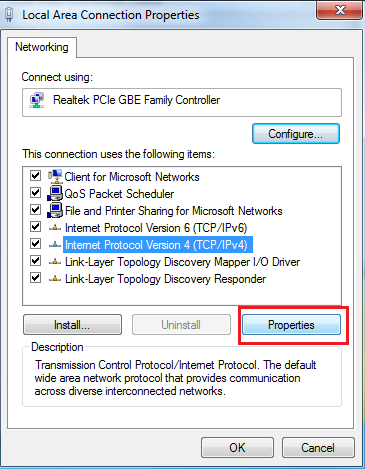
Task: Click the File and Printer Sharing icon
Action: [x=55, y=210]
